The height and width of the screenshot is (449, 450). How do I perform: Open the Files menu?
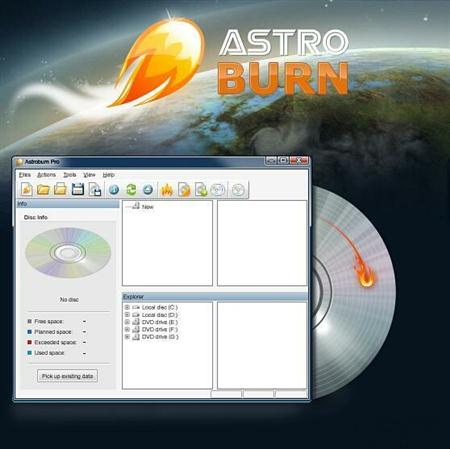[x=25, y=175]
